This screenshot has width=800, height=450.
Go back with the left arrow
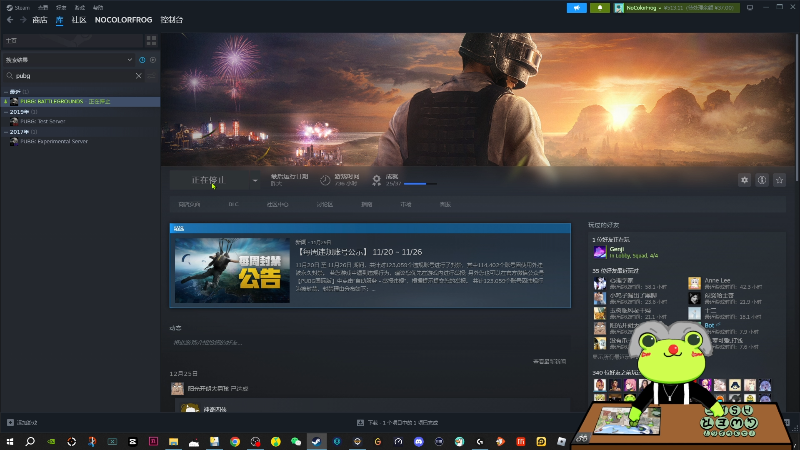tap(10, 20)
